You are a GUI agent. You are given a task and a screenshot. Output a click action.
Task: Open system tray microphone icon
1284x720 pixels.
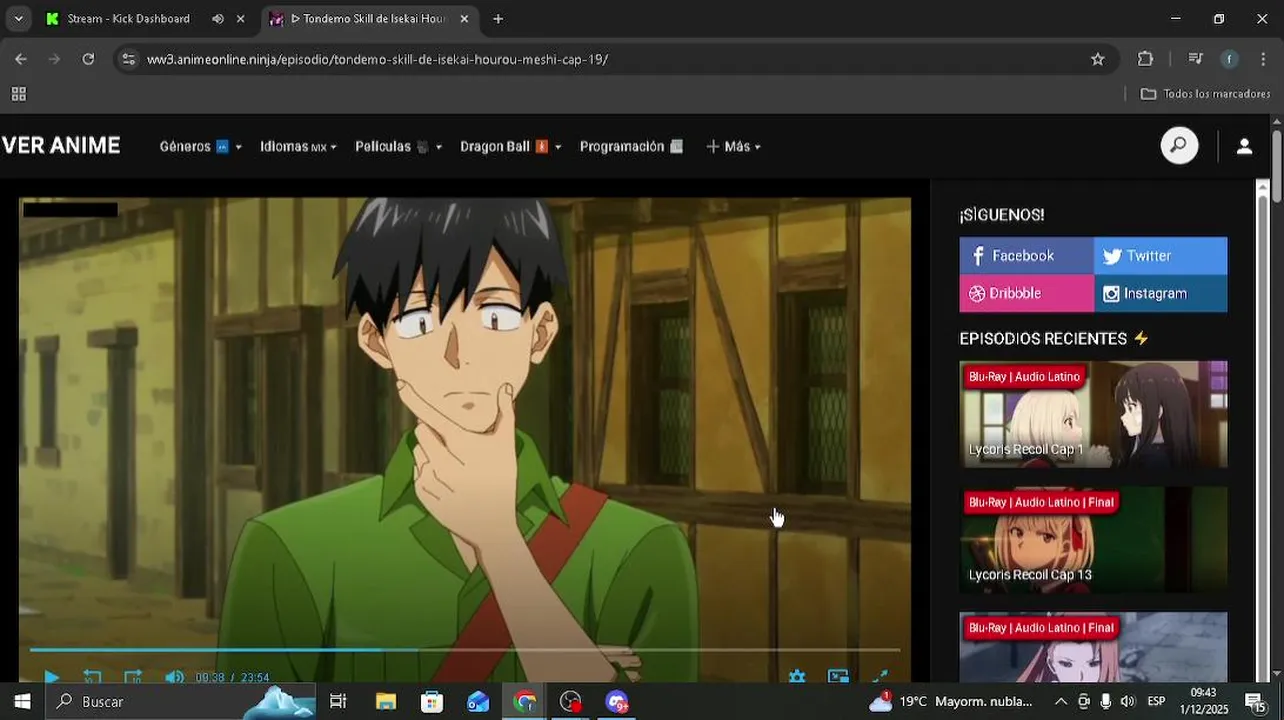coord(1105,702)
